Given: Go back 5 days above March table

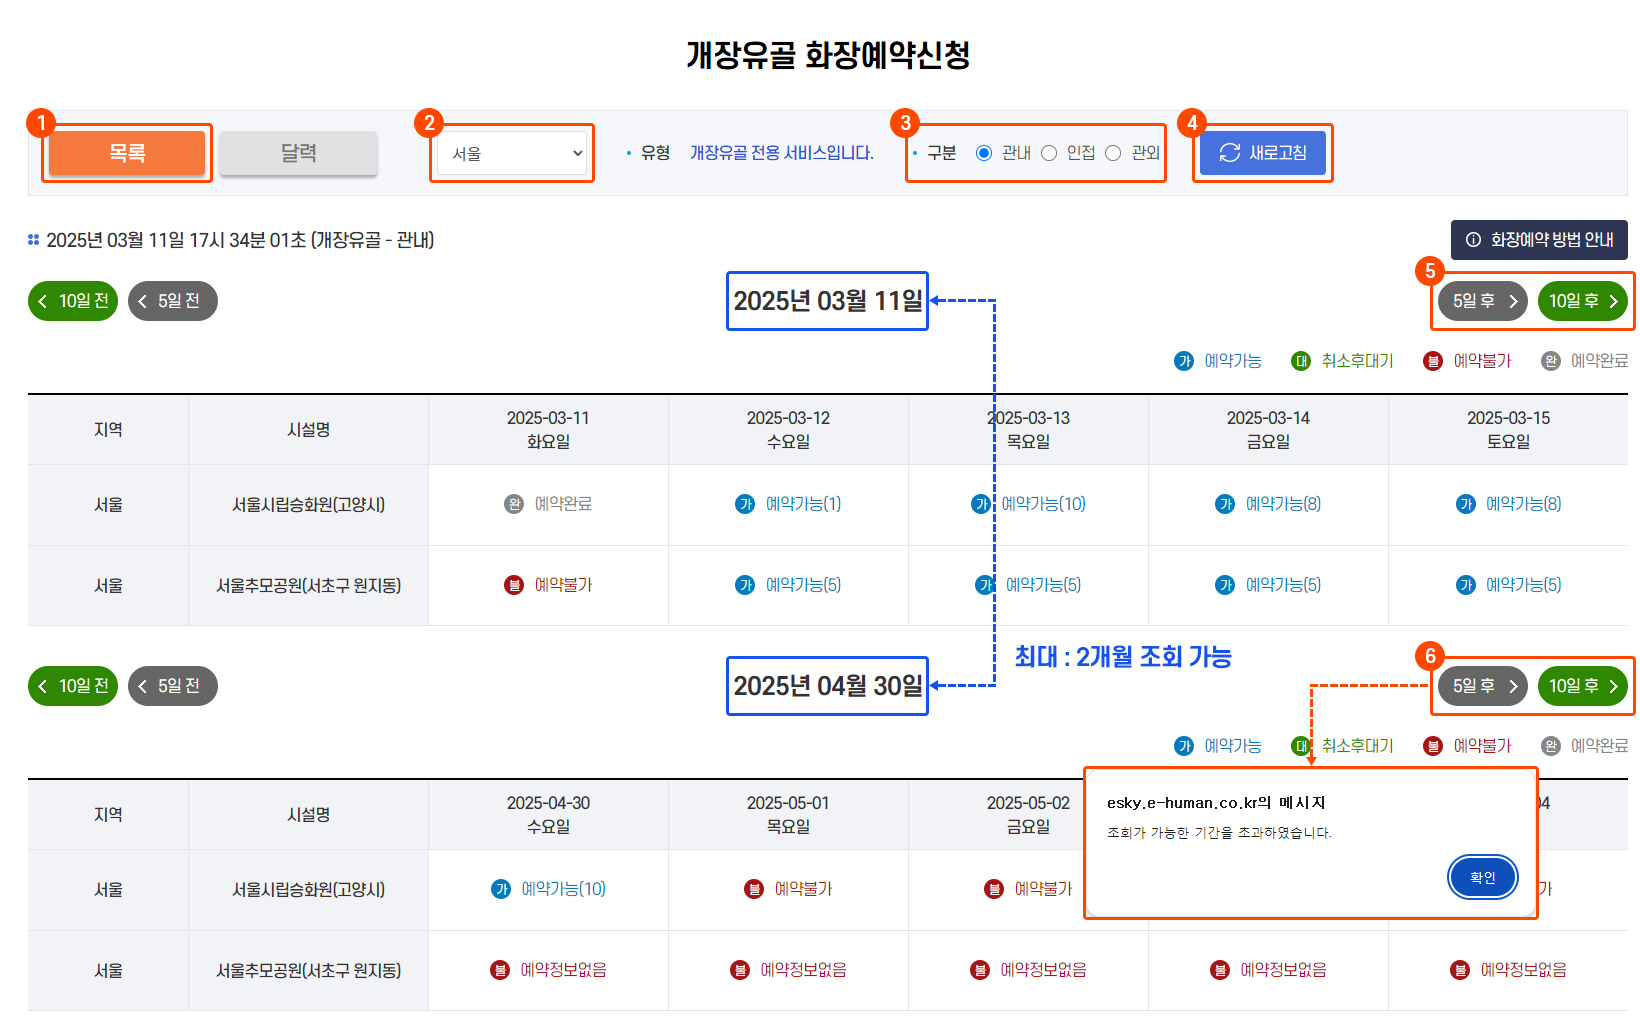Looking at the screenshot, I should coord(173,301).
